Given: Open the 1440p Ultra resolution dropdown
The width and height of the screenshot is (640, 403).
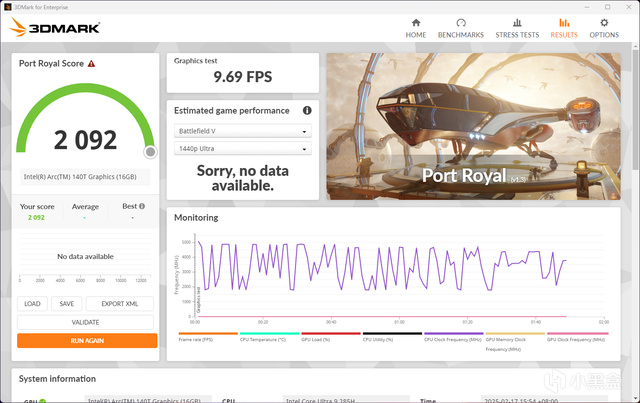Looking at the screenshot, I should [x=242, y=149].
